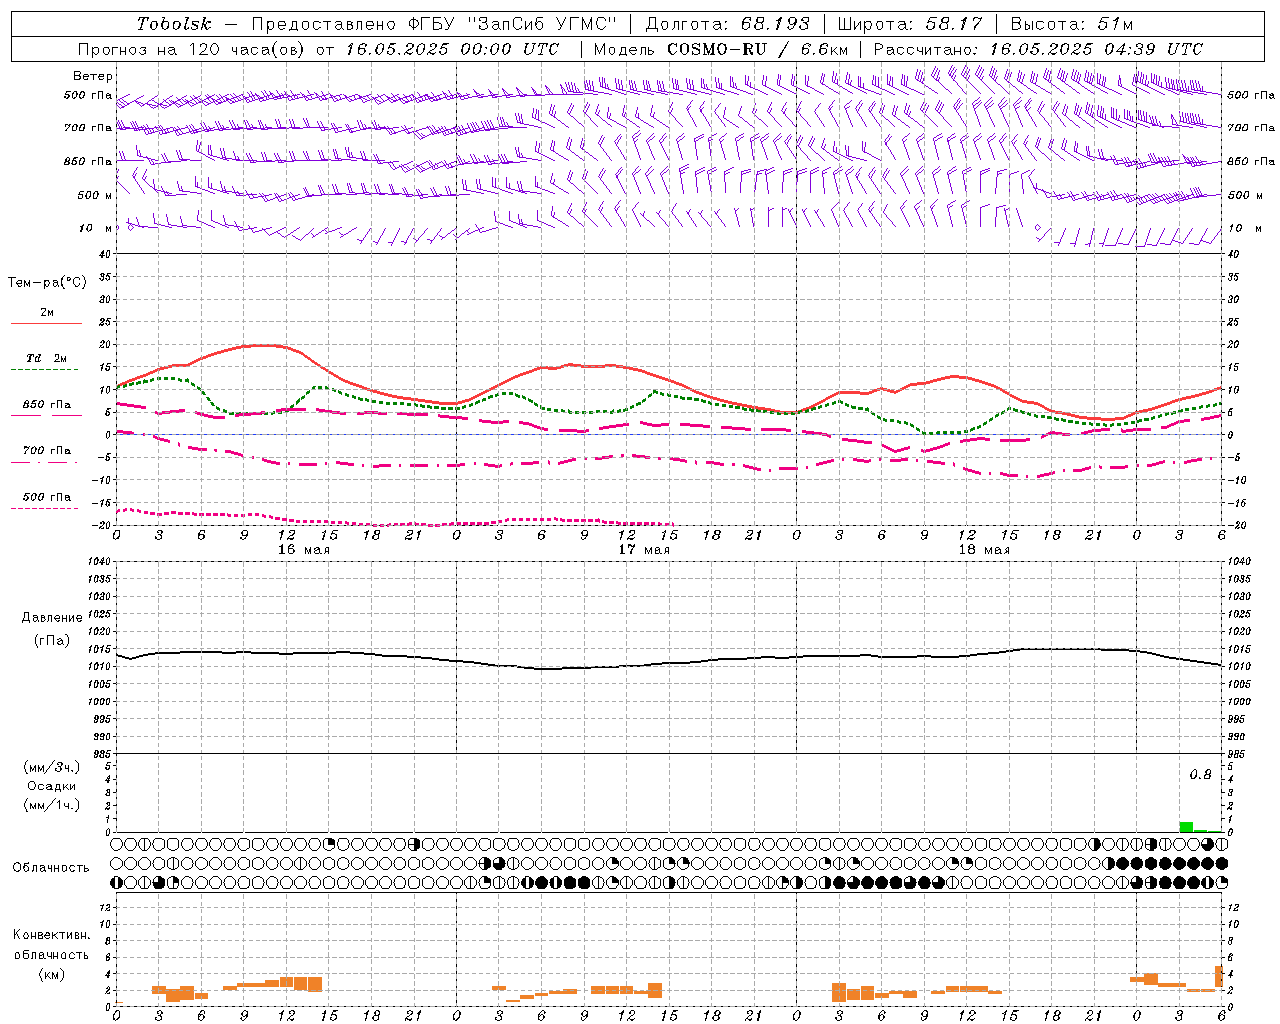Click the 'Прогноз на 120 часа(ов)' text
This screenshot has width=1280, height=1024.
pos(191,49)
